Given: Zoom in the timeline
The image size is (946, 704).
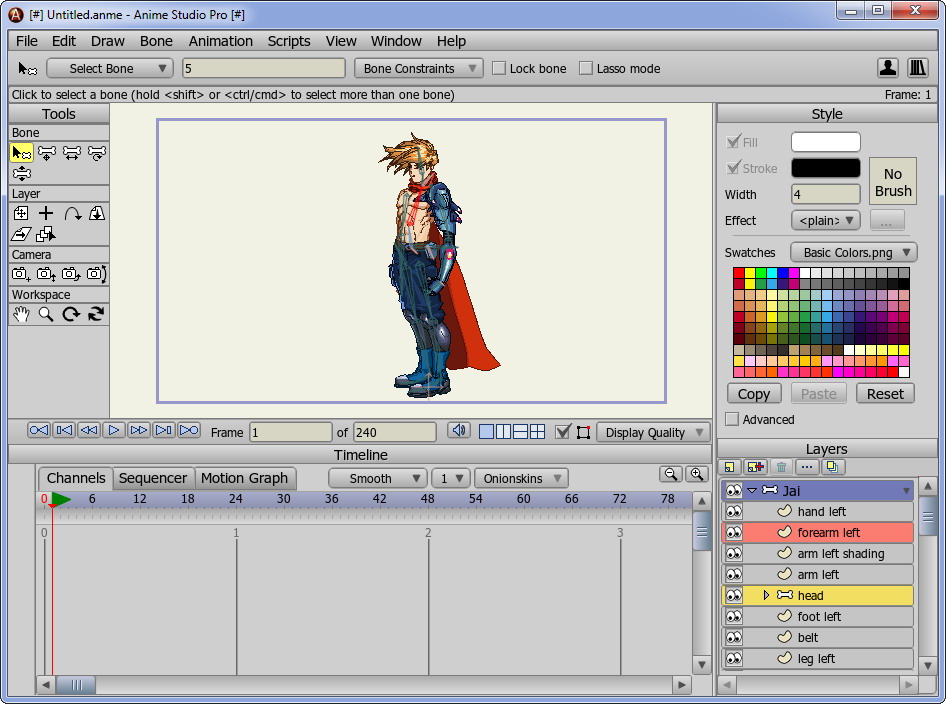Looking at the screenshot, I should [697, 475].
